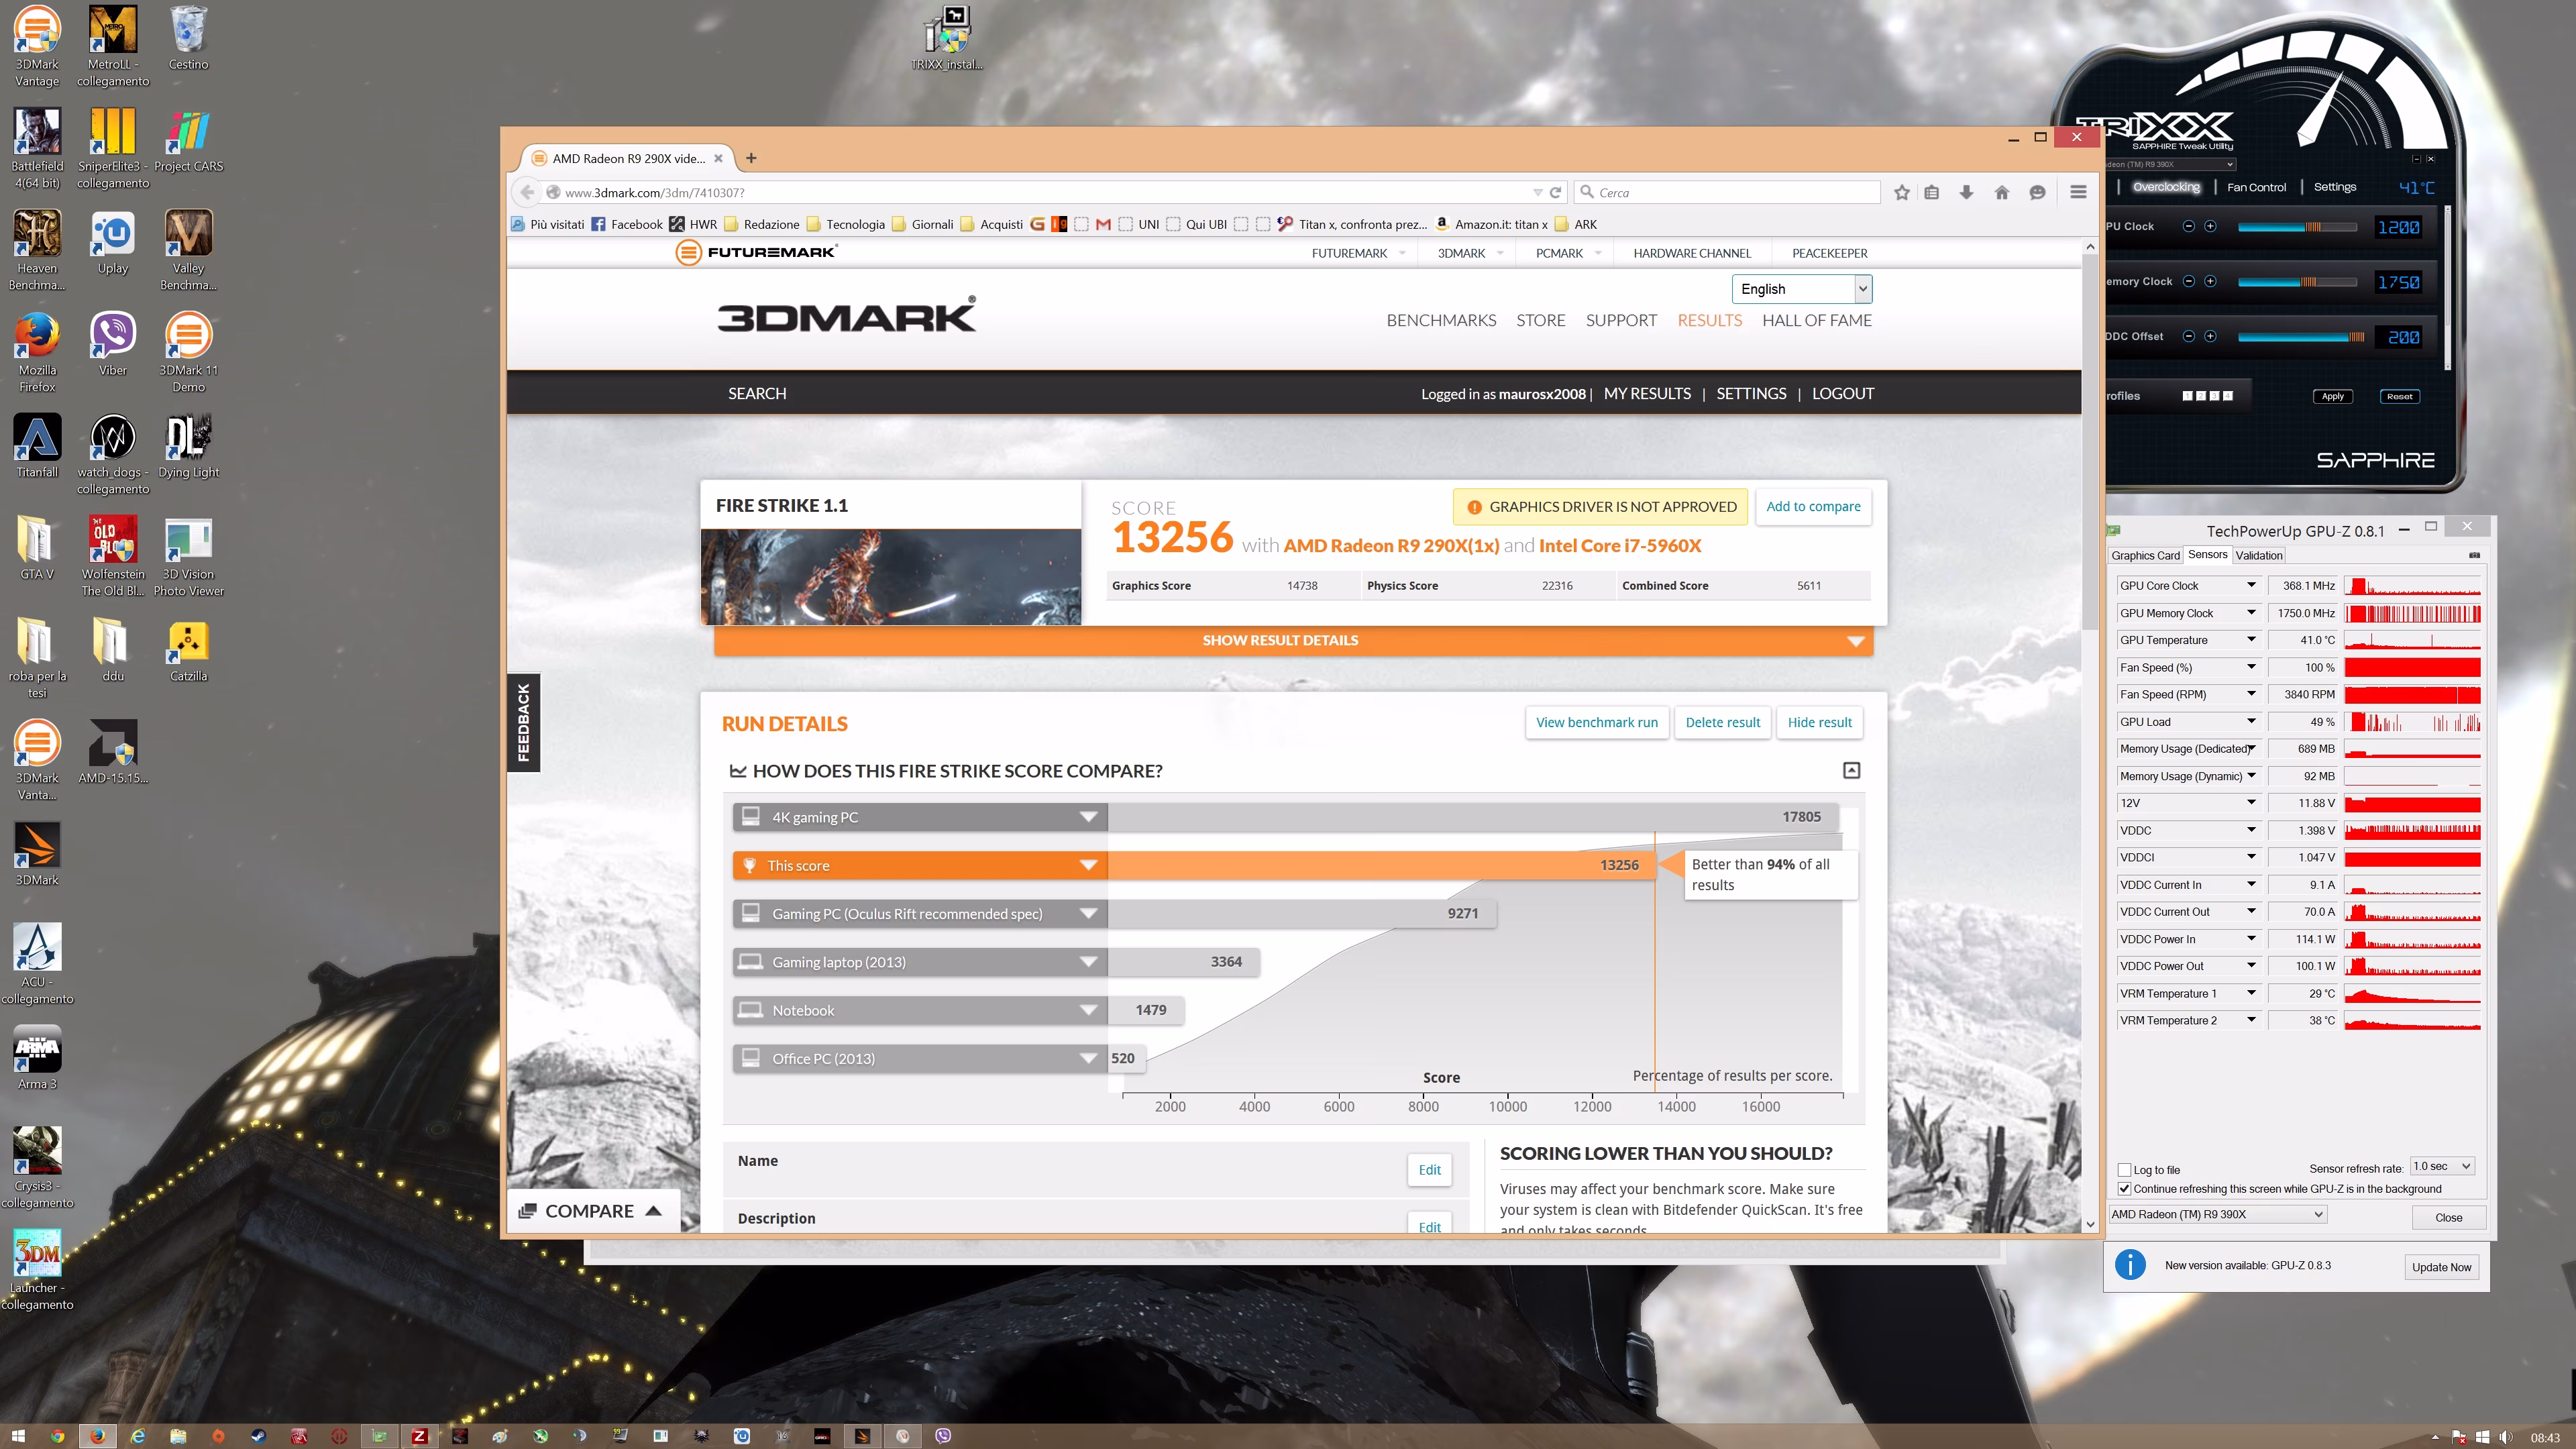Select TRIXX profile 3

coord(2214,396)
